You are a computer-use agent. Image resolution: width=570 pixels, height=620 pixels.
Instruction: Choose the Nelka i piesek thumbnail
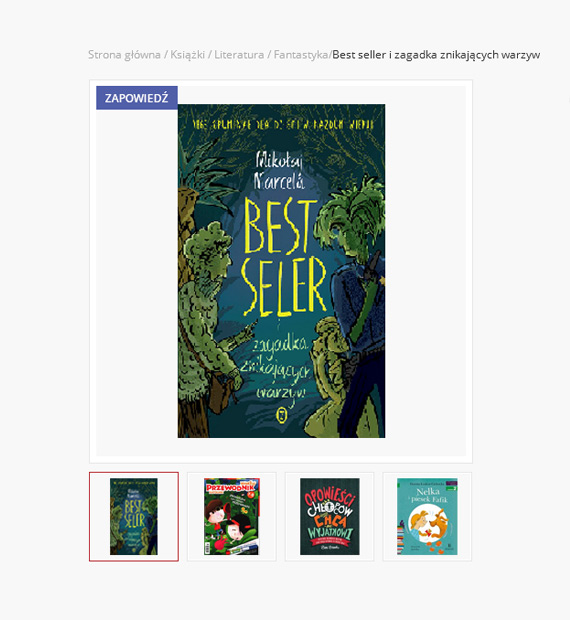427,516
